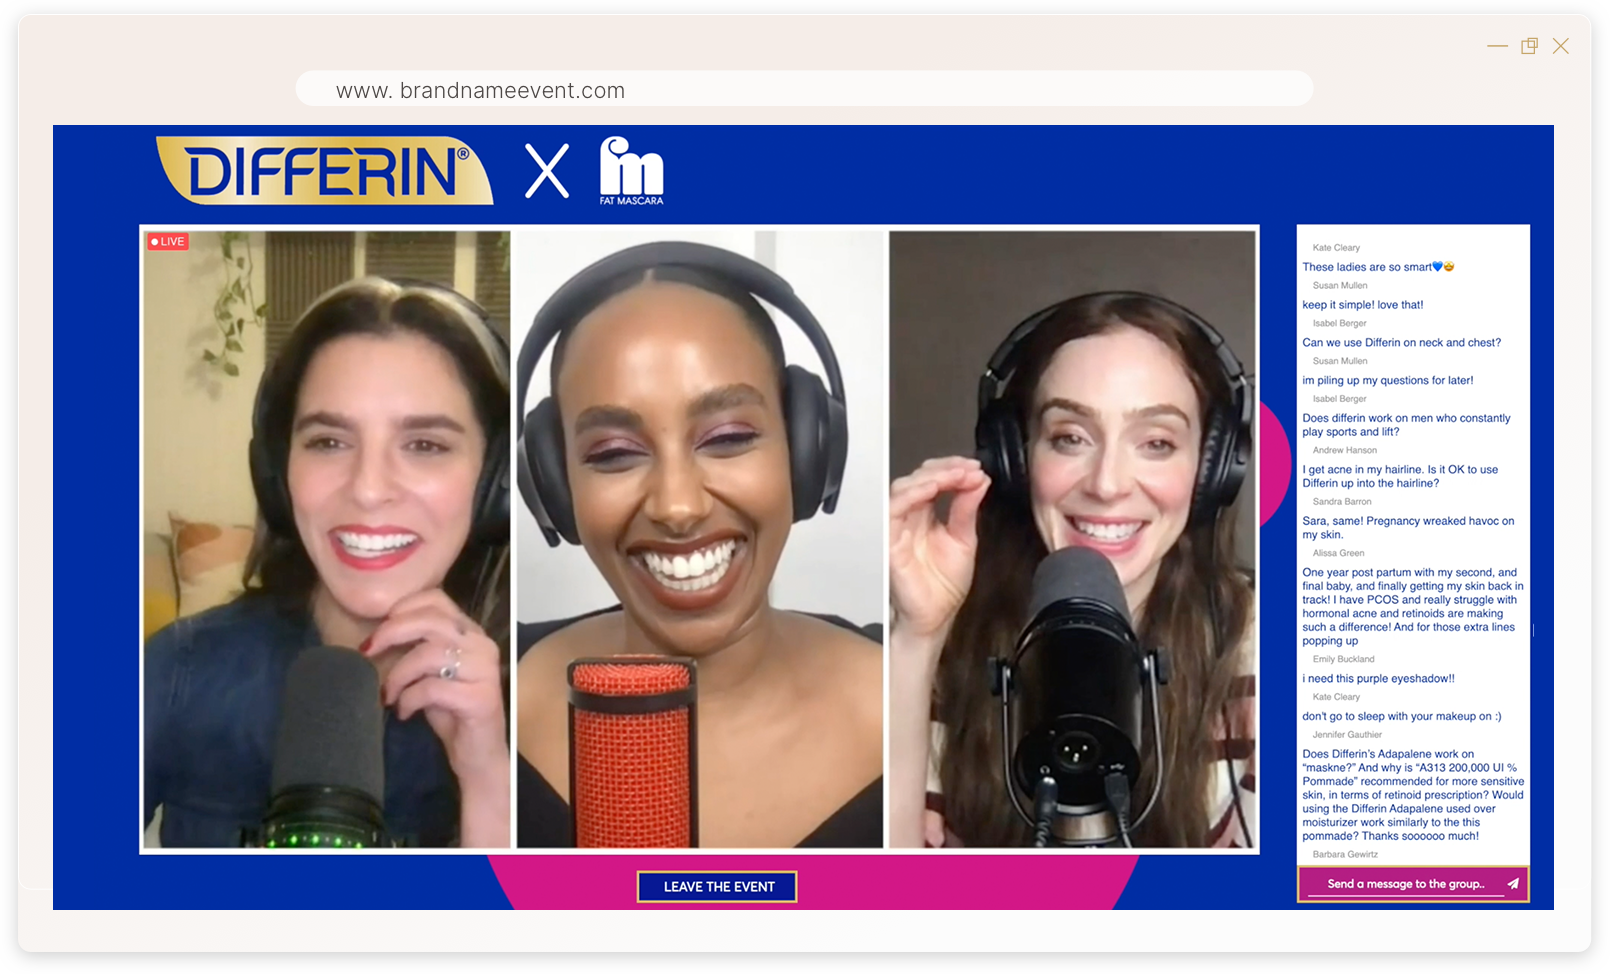Restore the browser window size

[1529, 46]
